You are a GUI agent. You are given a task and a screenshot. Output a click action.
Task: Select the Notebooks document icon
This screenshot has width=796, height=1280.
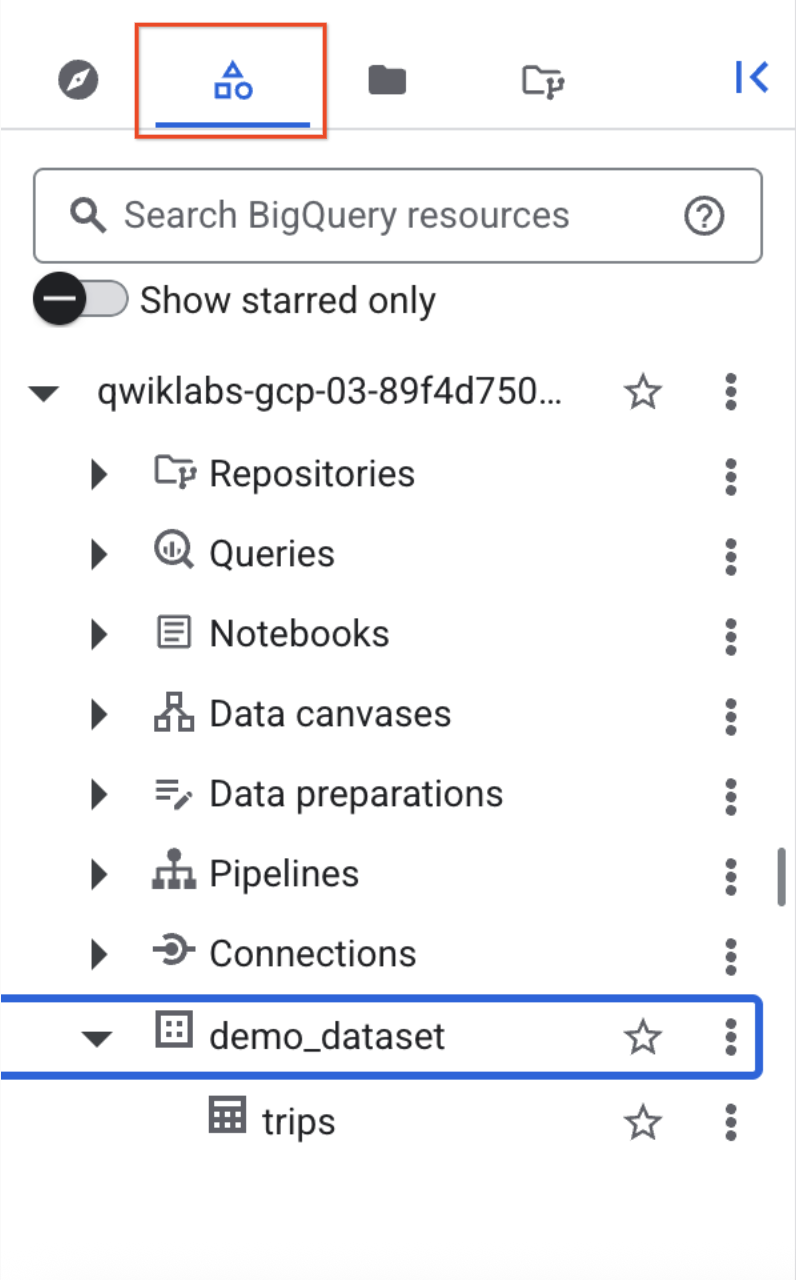(x=172, y=633)
